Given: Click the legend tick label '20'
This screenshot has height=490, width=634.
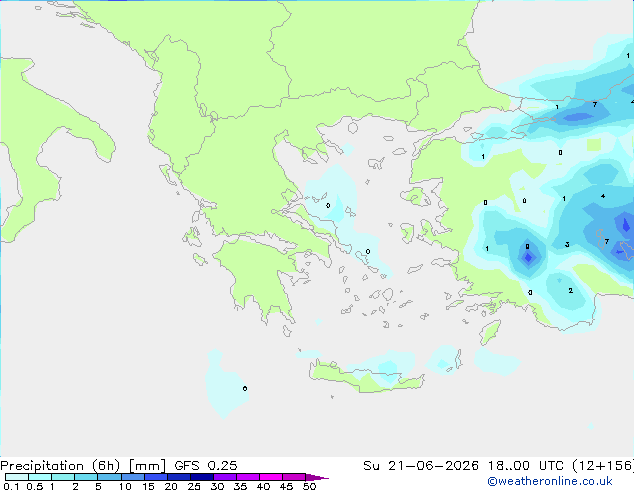Looking at the screenshot, I should pos(171,486).
